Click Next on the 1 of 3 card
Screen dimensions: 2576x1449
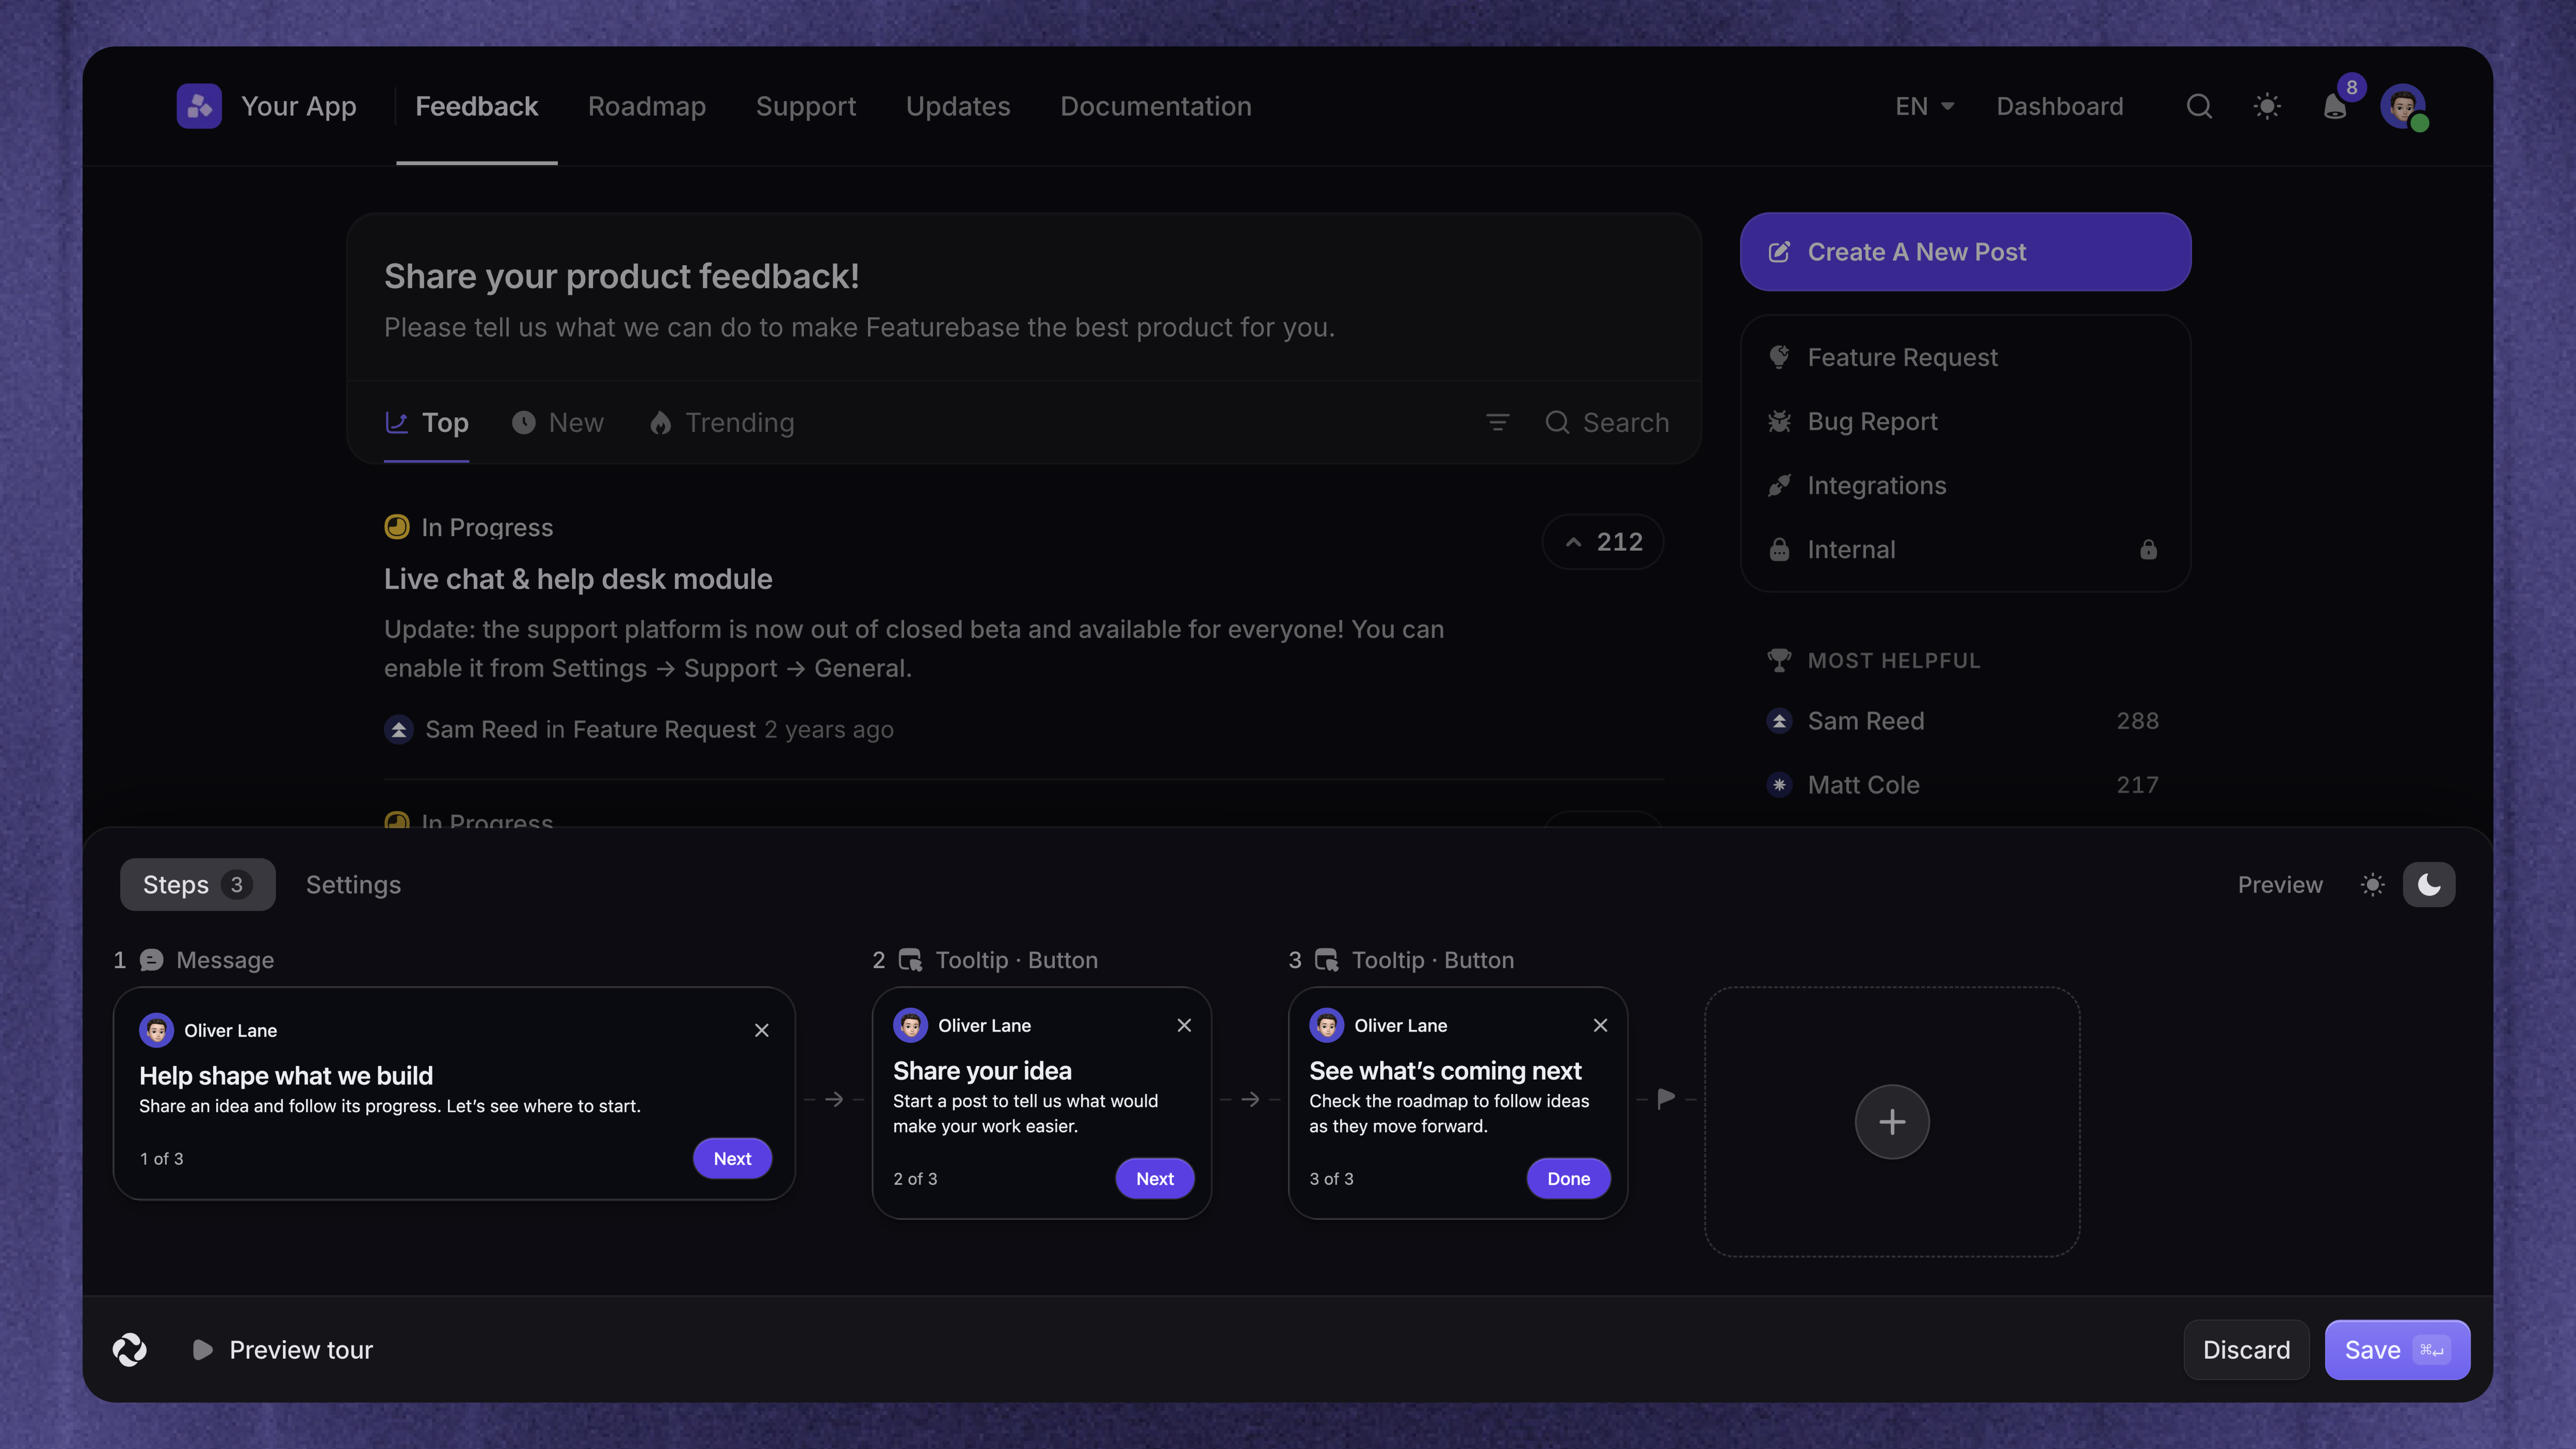coord(732,1158)
